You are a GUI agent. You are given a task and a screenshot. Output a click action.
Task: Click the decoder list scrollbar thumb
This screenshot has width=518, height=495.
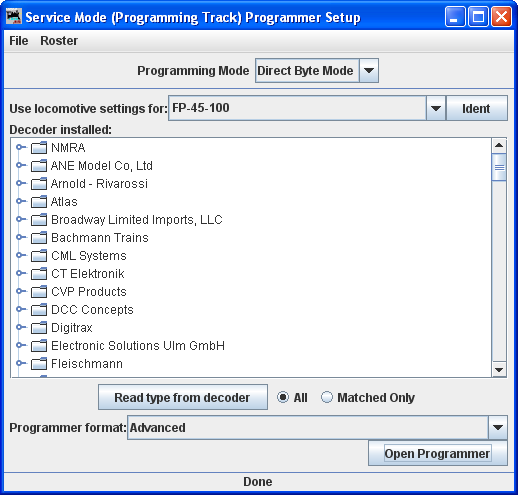pyautogui.click(x=499, y=167)
